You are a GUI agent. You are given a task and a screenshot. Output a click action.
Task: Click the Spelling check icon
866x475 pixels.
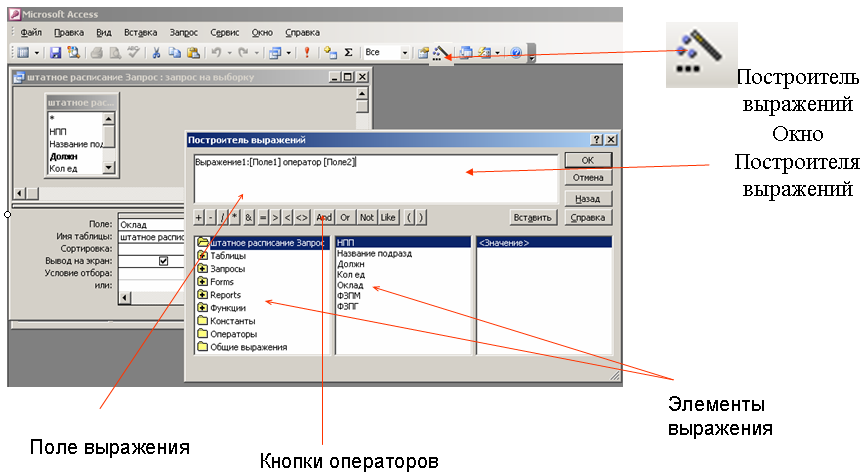coord(133,52)
